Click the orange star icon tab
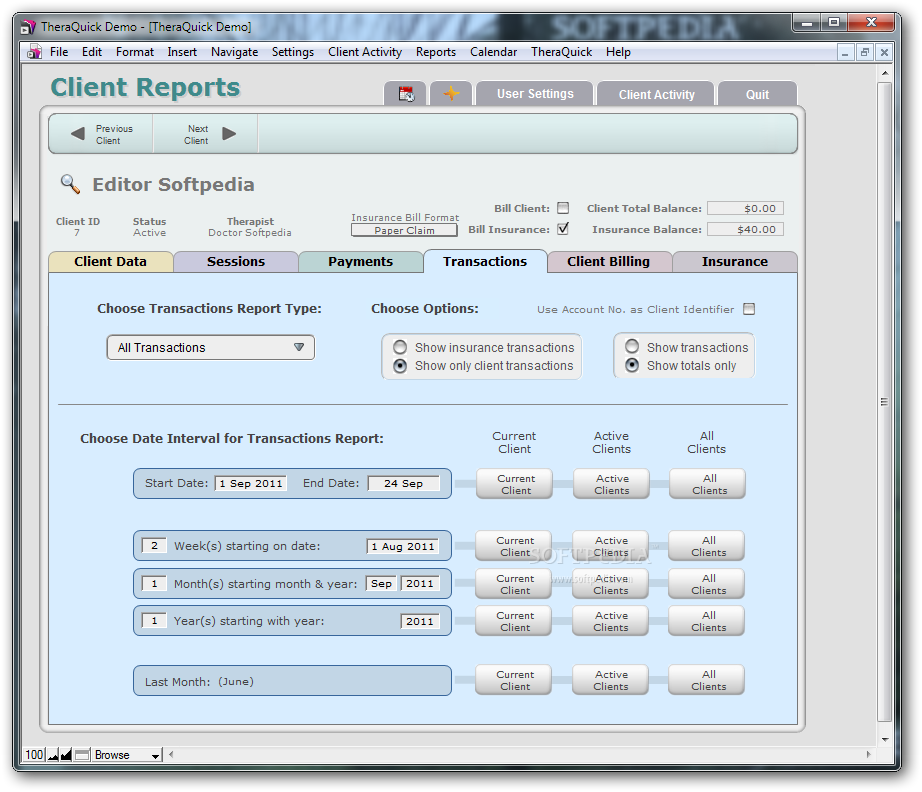Screen dimensions: 922x792 point(451,94)
